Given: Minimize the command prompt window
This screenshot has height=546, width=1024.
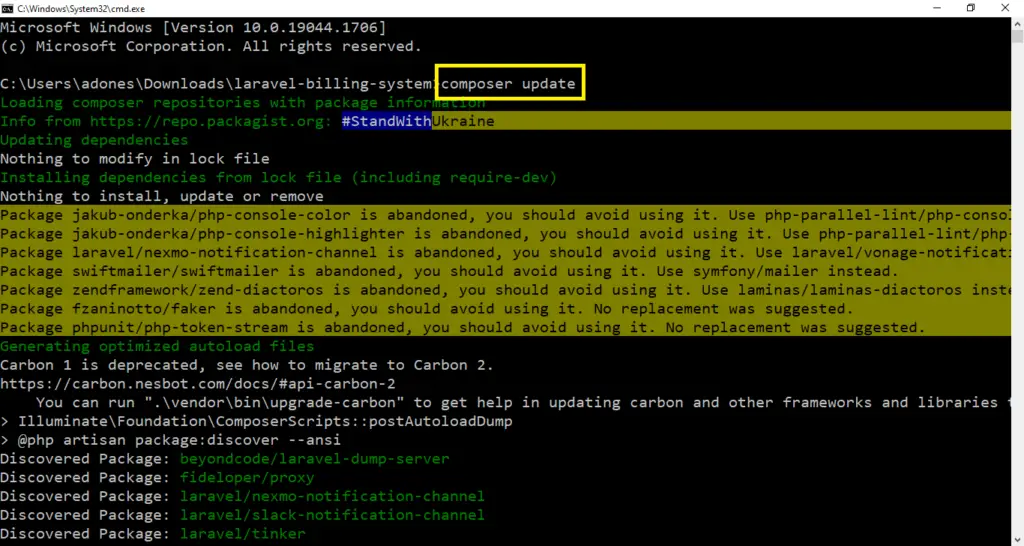Looking at the screenshot, I should click(930, 8).
